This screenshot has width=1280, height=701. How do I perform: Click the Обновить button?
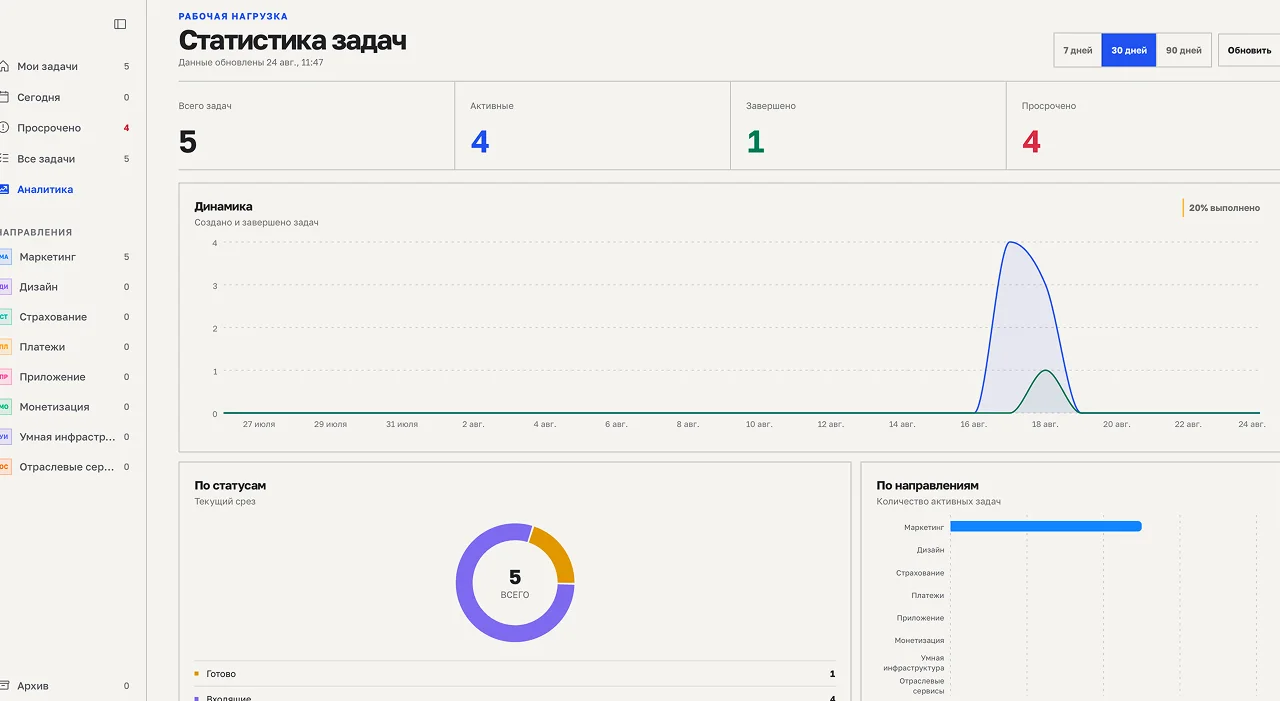[x=1249, y=50]
